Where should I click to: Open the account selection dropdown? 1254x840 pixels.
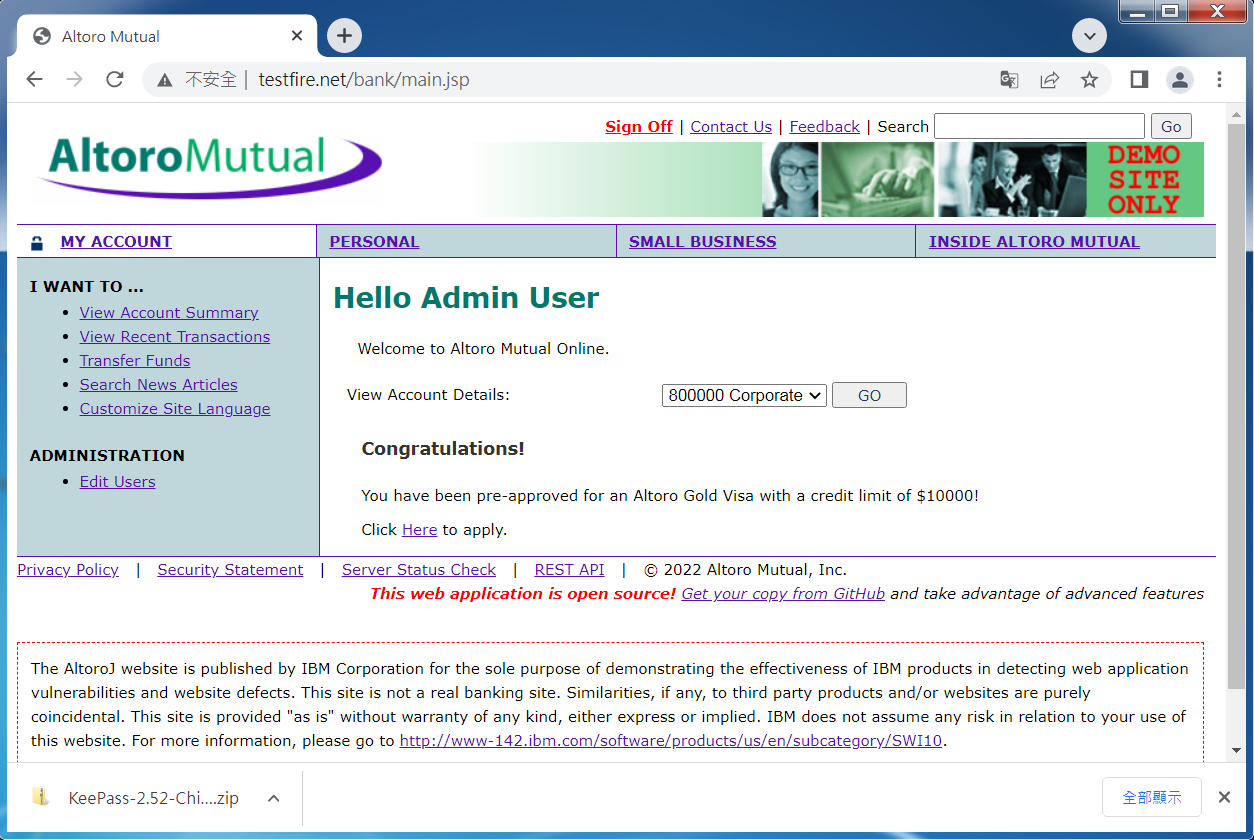coord(744,395)
